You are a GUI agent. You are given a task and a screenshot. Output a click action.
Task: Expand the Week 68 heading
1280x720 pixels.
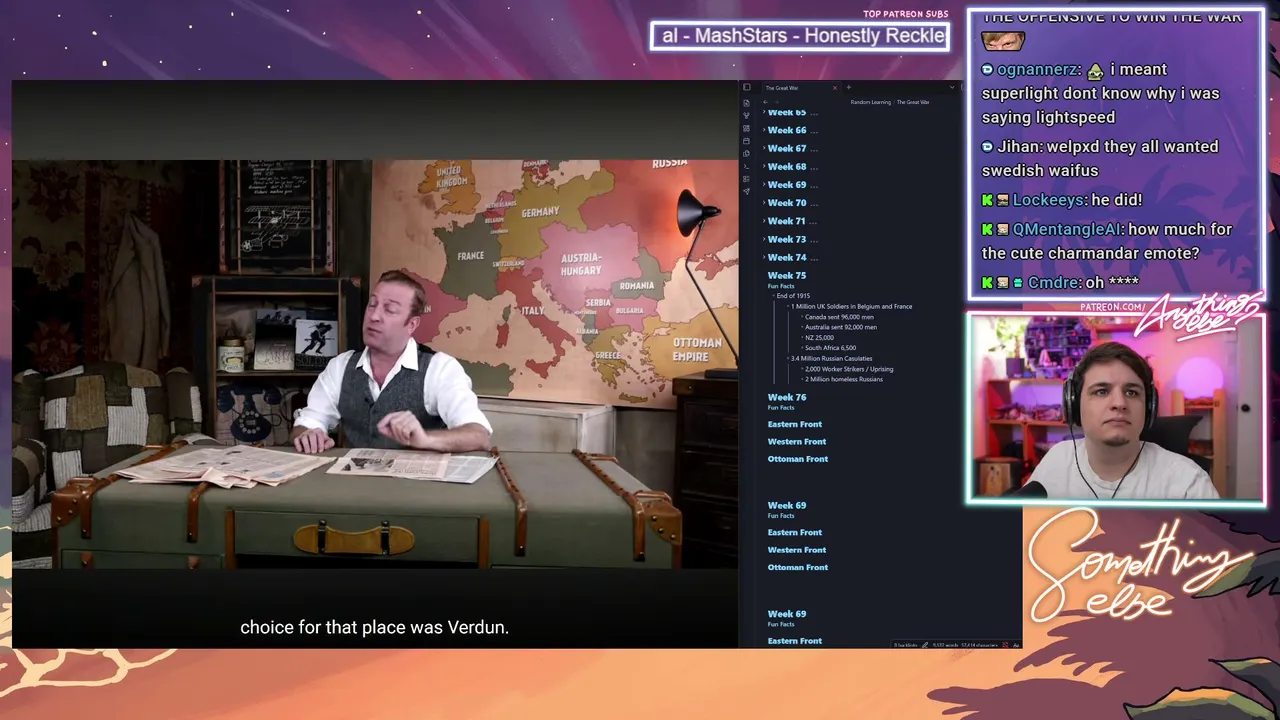[764, 166]
